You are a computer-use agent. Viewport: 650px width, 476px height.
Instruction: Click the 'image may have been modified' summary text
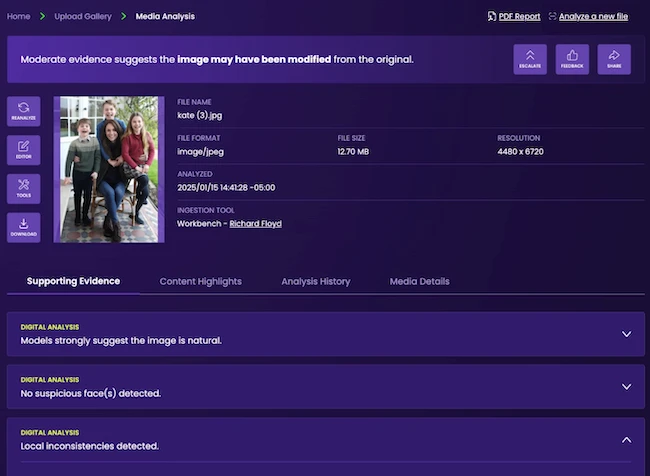coord(254,59)
